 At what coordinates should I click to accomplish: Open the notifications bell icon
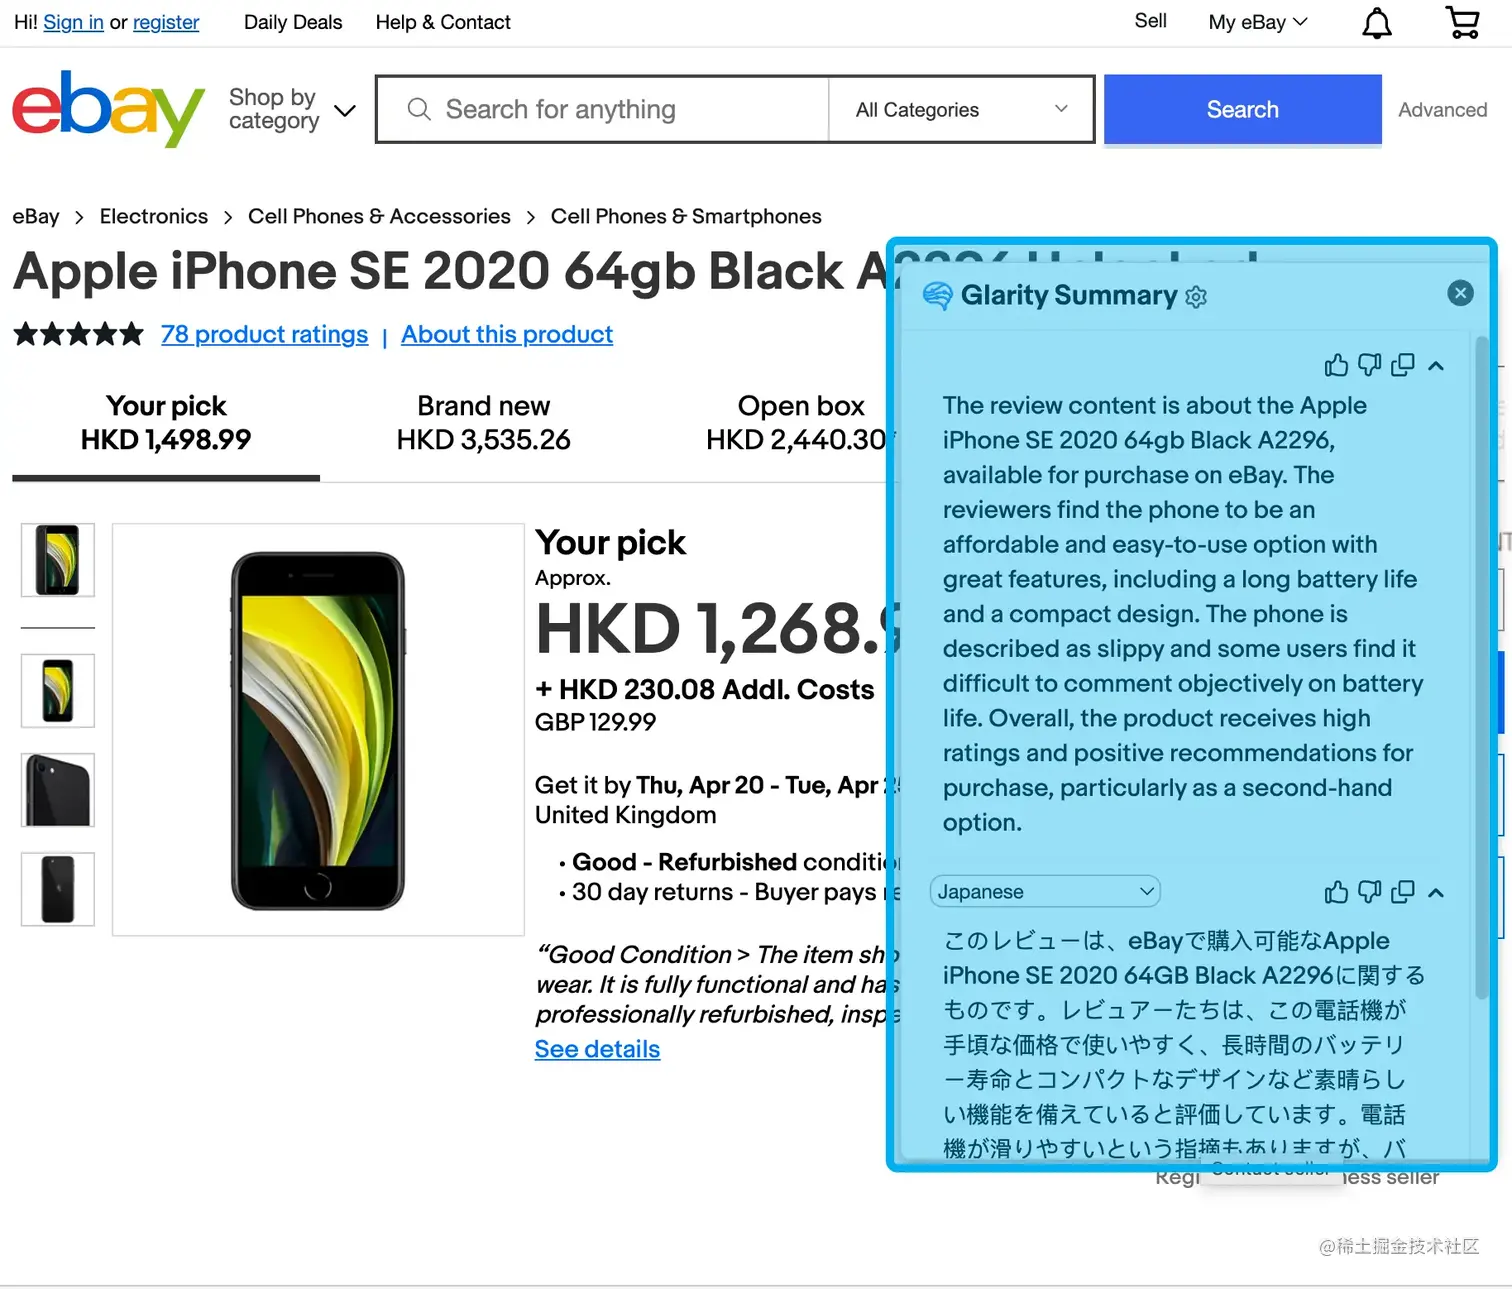(x=1377, y=23)
